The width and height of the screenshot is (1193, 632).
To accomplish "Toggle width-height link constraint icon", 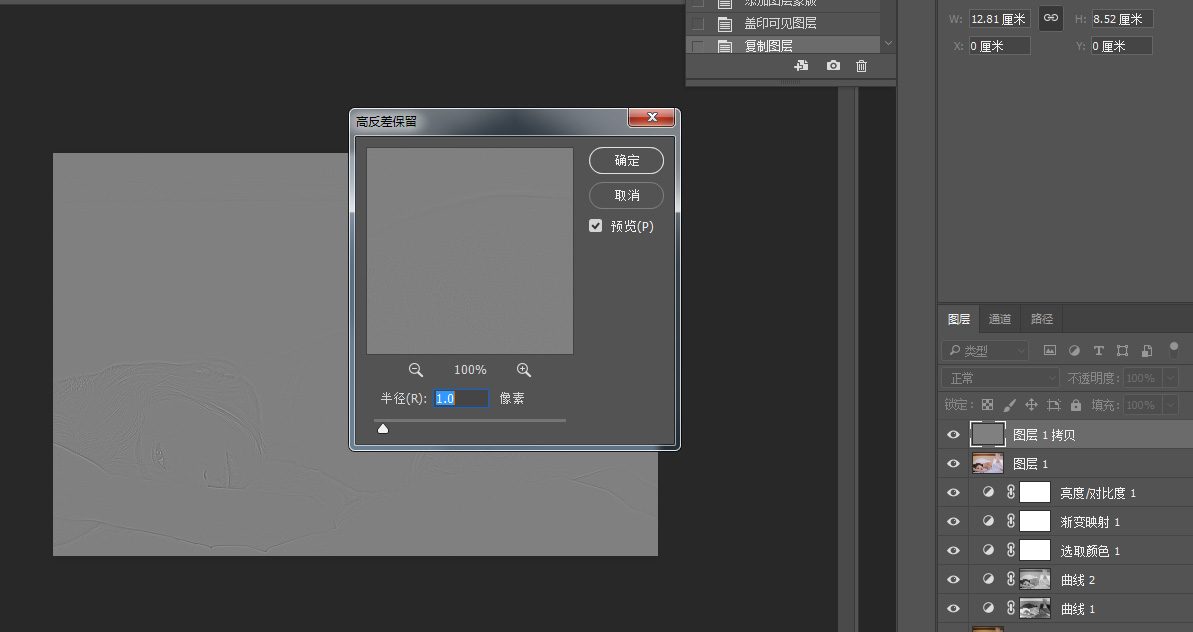I will point(1051,18).
